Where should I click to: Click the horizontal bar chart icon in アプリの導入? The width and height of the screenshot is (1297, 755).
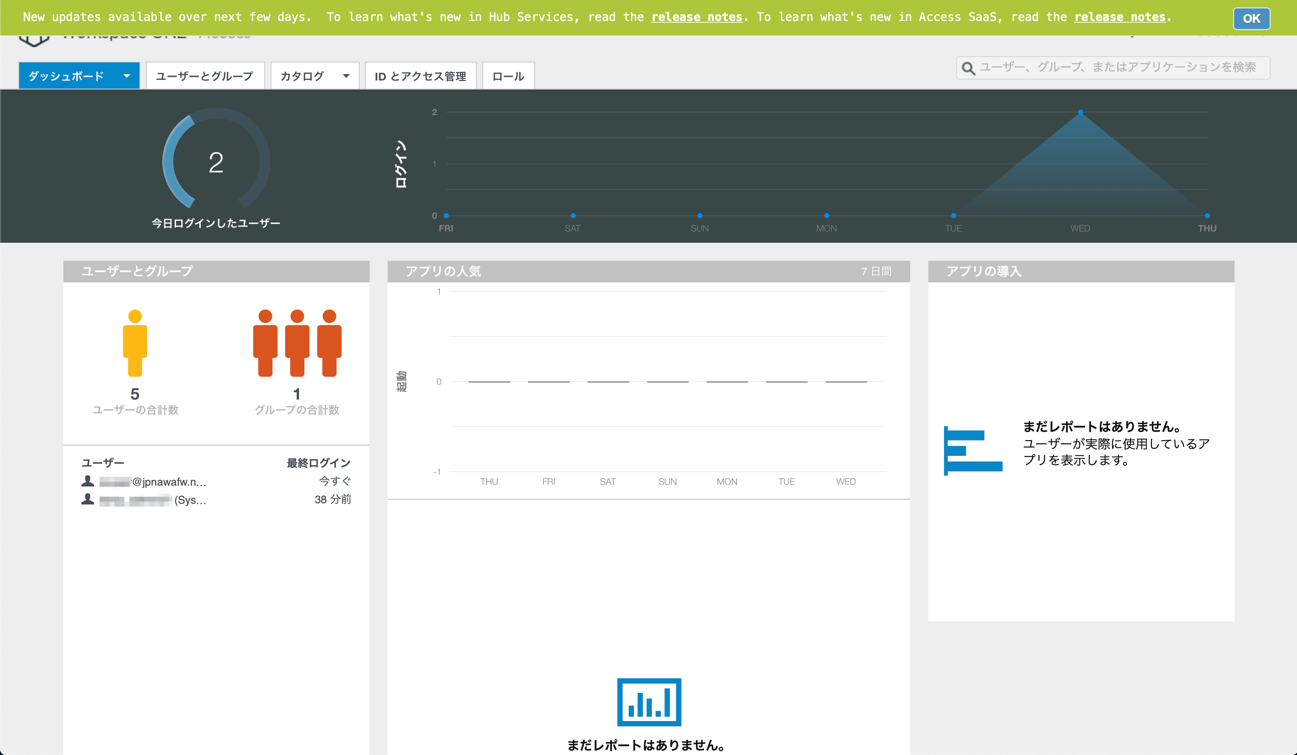point(973,450)
